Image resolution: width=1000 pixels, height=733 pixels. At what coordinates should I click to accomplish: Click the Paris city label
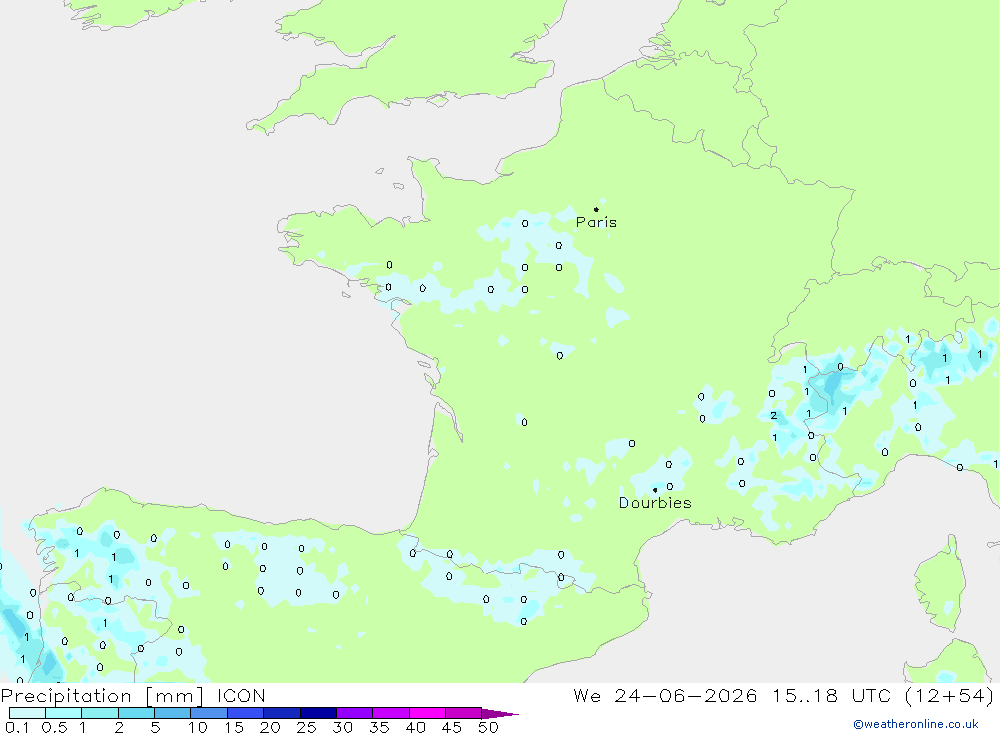(596, 222)
